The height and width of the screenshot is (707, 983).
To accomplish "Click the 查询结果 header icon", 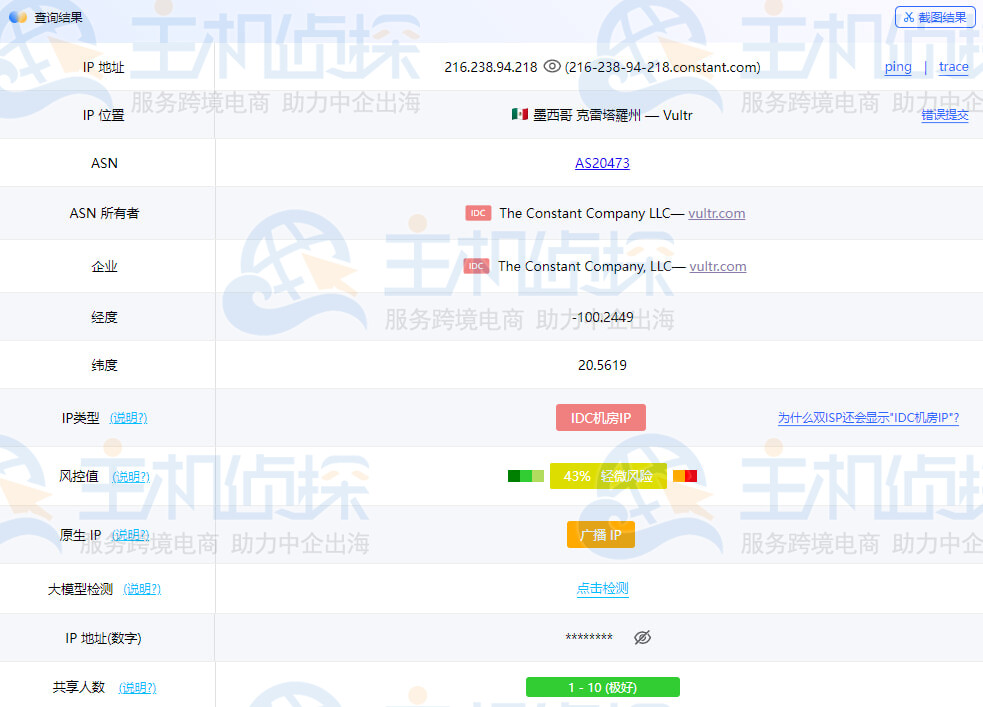I will pos(18,18).
